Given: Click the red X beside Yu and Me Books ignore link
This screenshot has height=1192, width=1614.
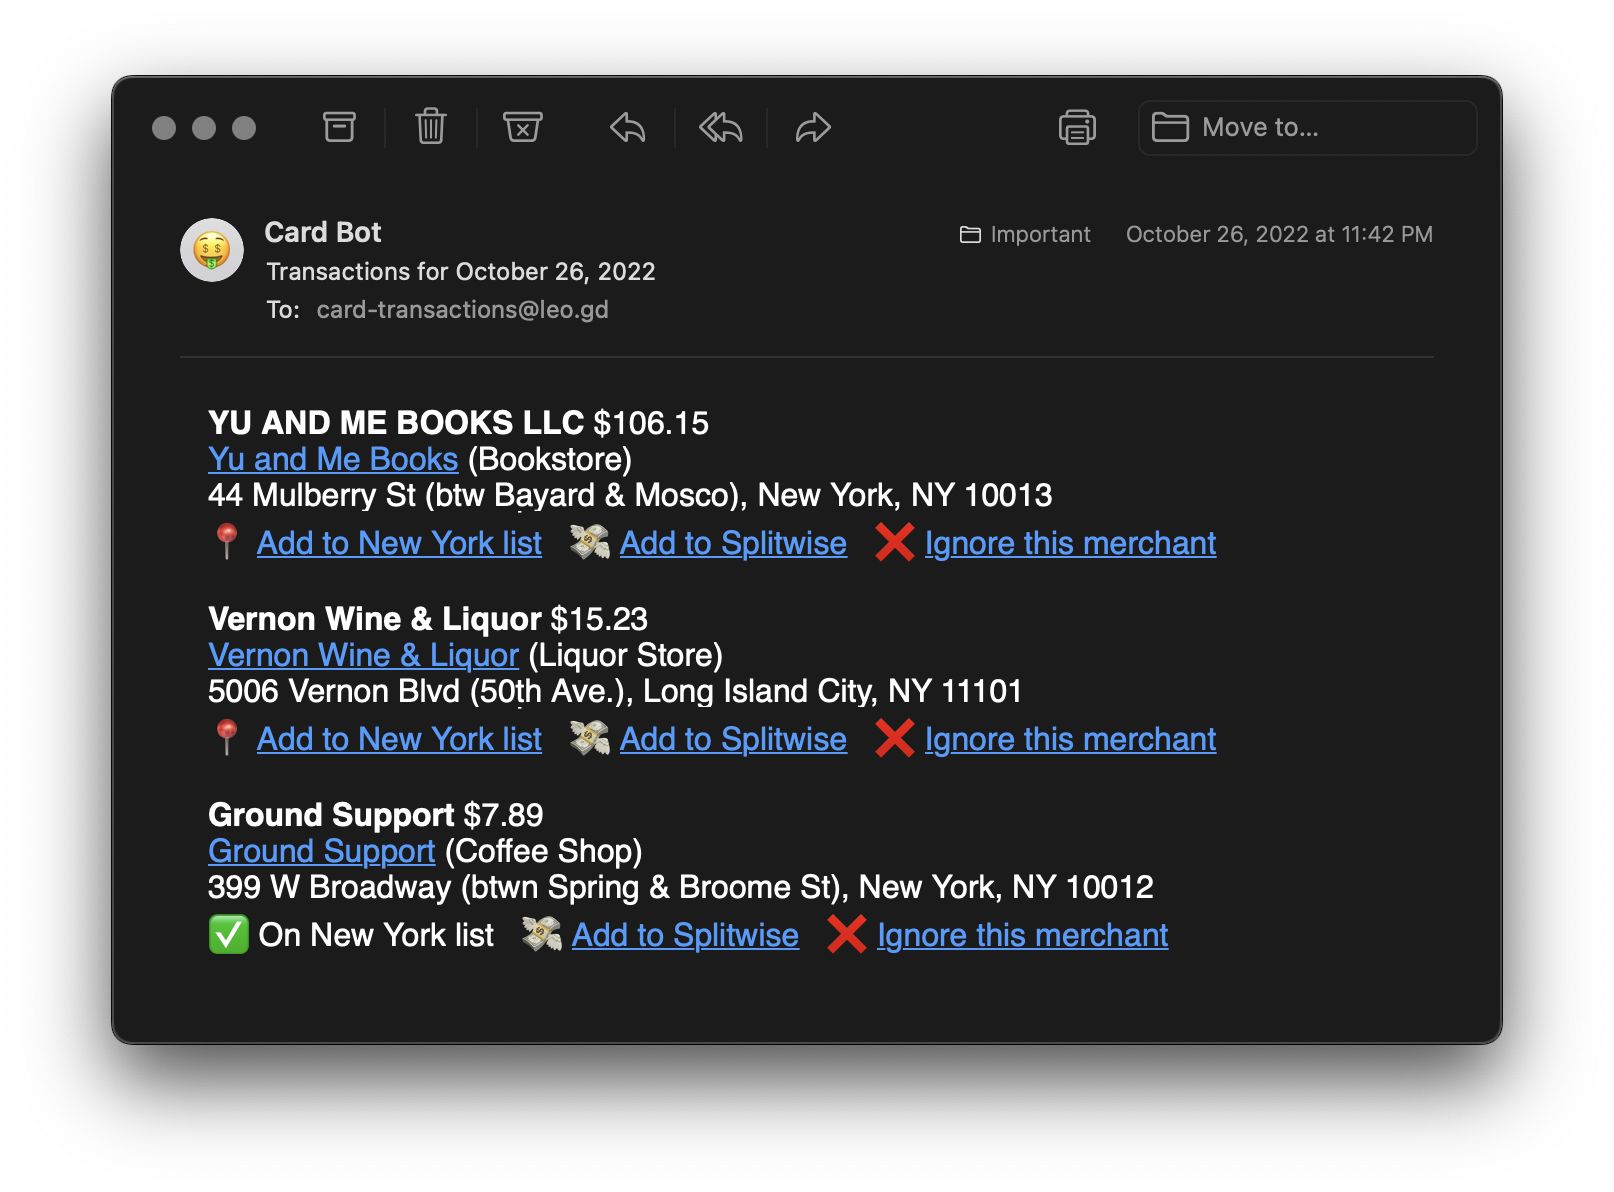Looking at the screenshot, I should 895,543.
